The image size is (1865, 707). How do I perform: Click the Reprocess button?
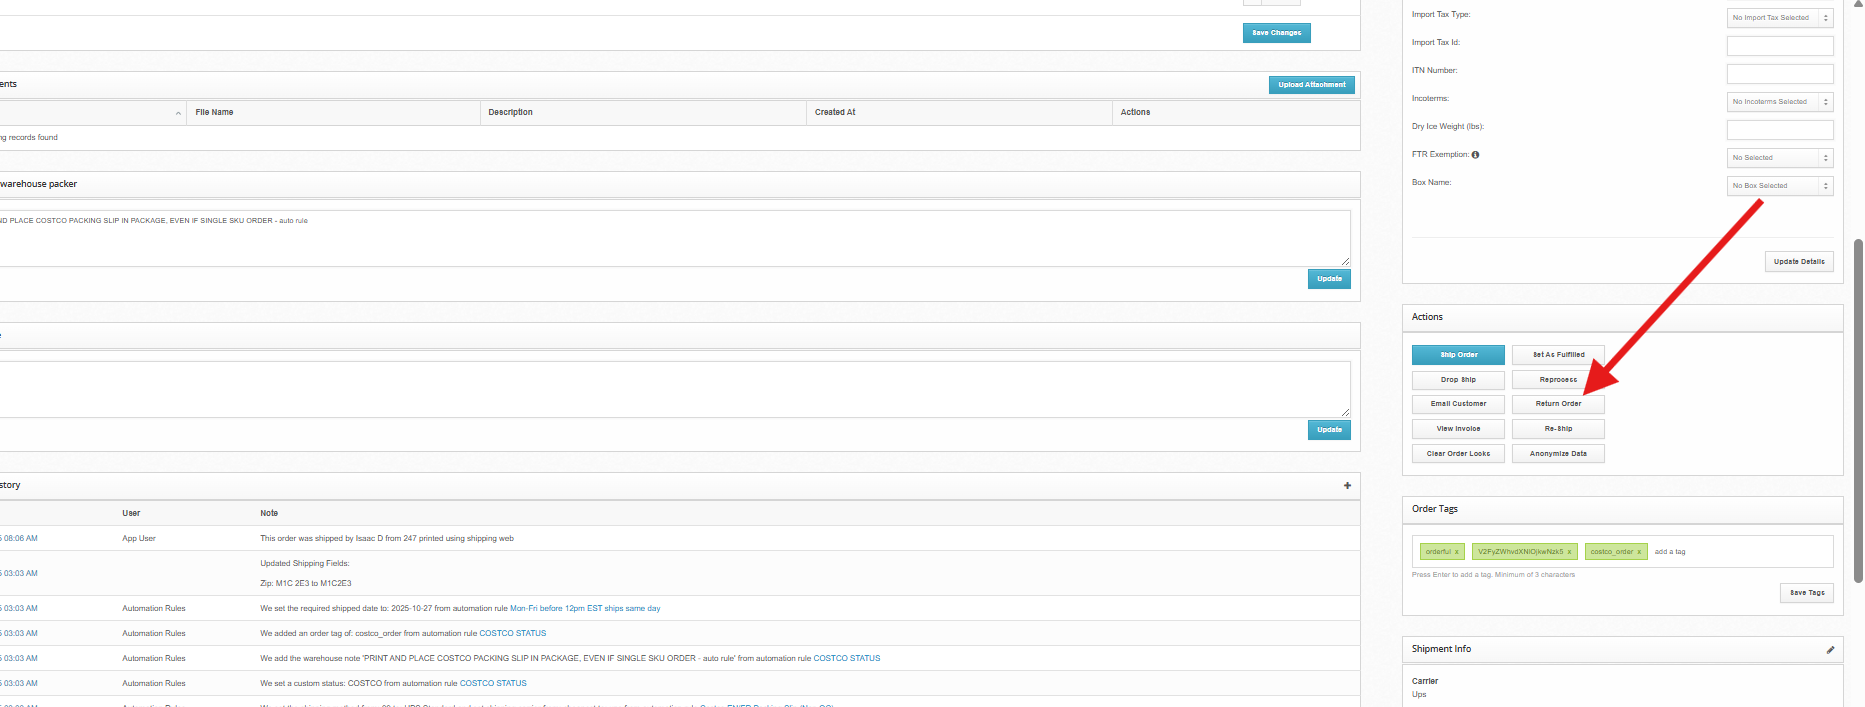click(1558, 380)
